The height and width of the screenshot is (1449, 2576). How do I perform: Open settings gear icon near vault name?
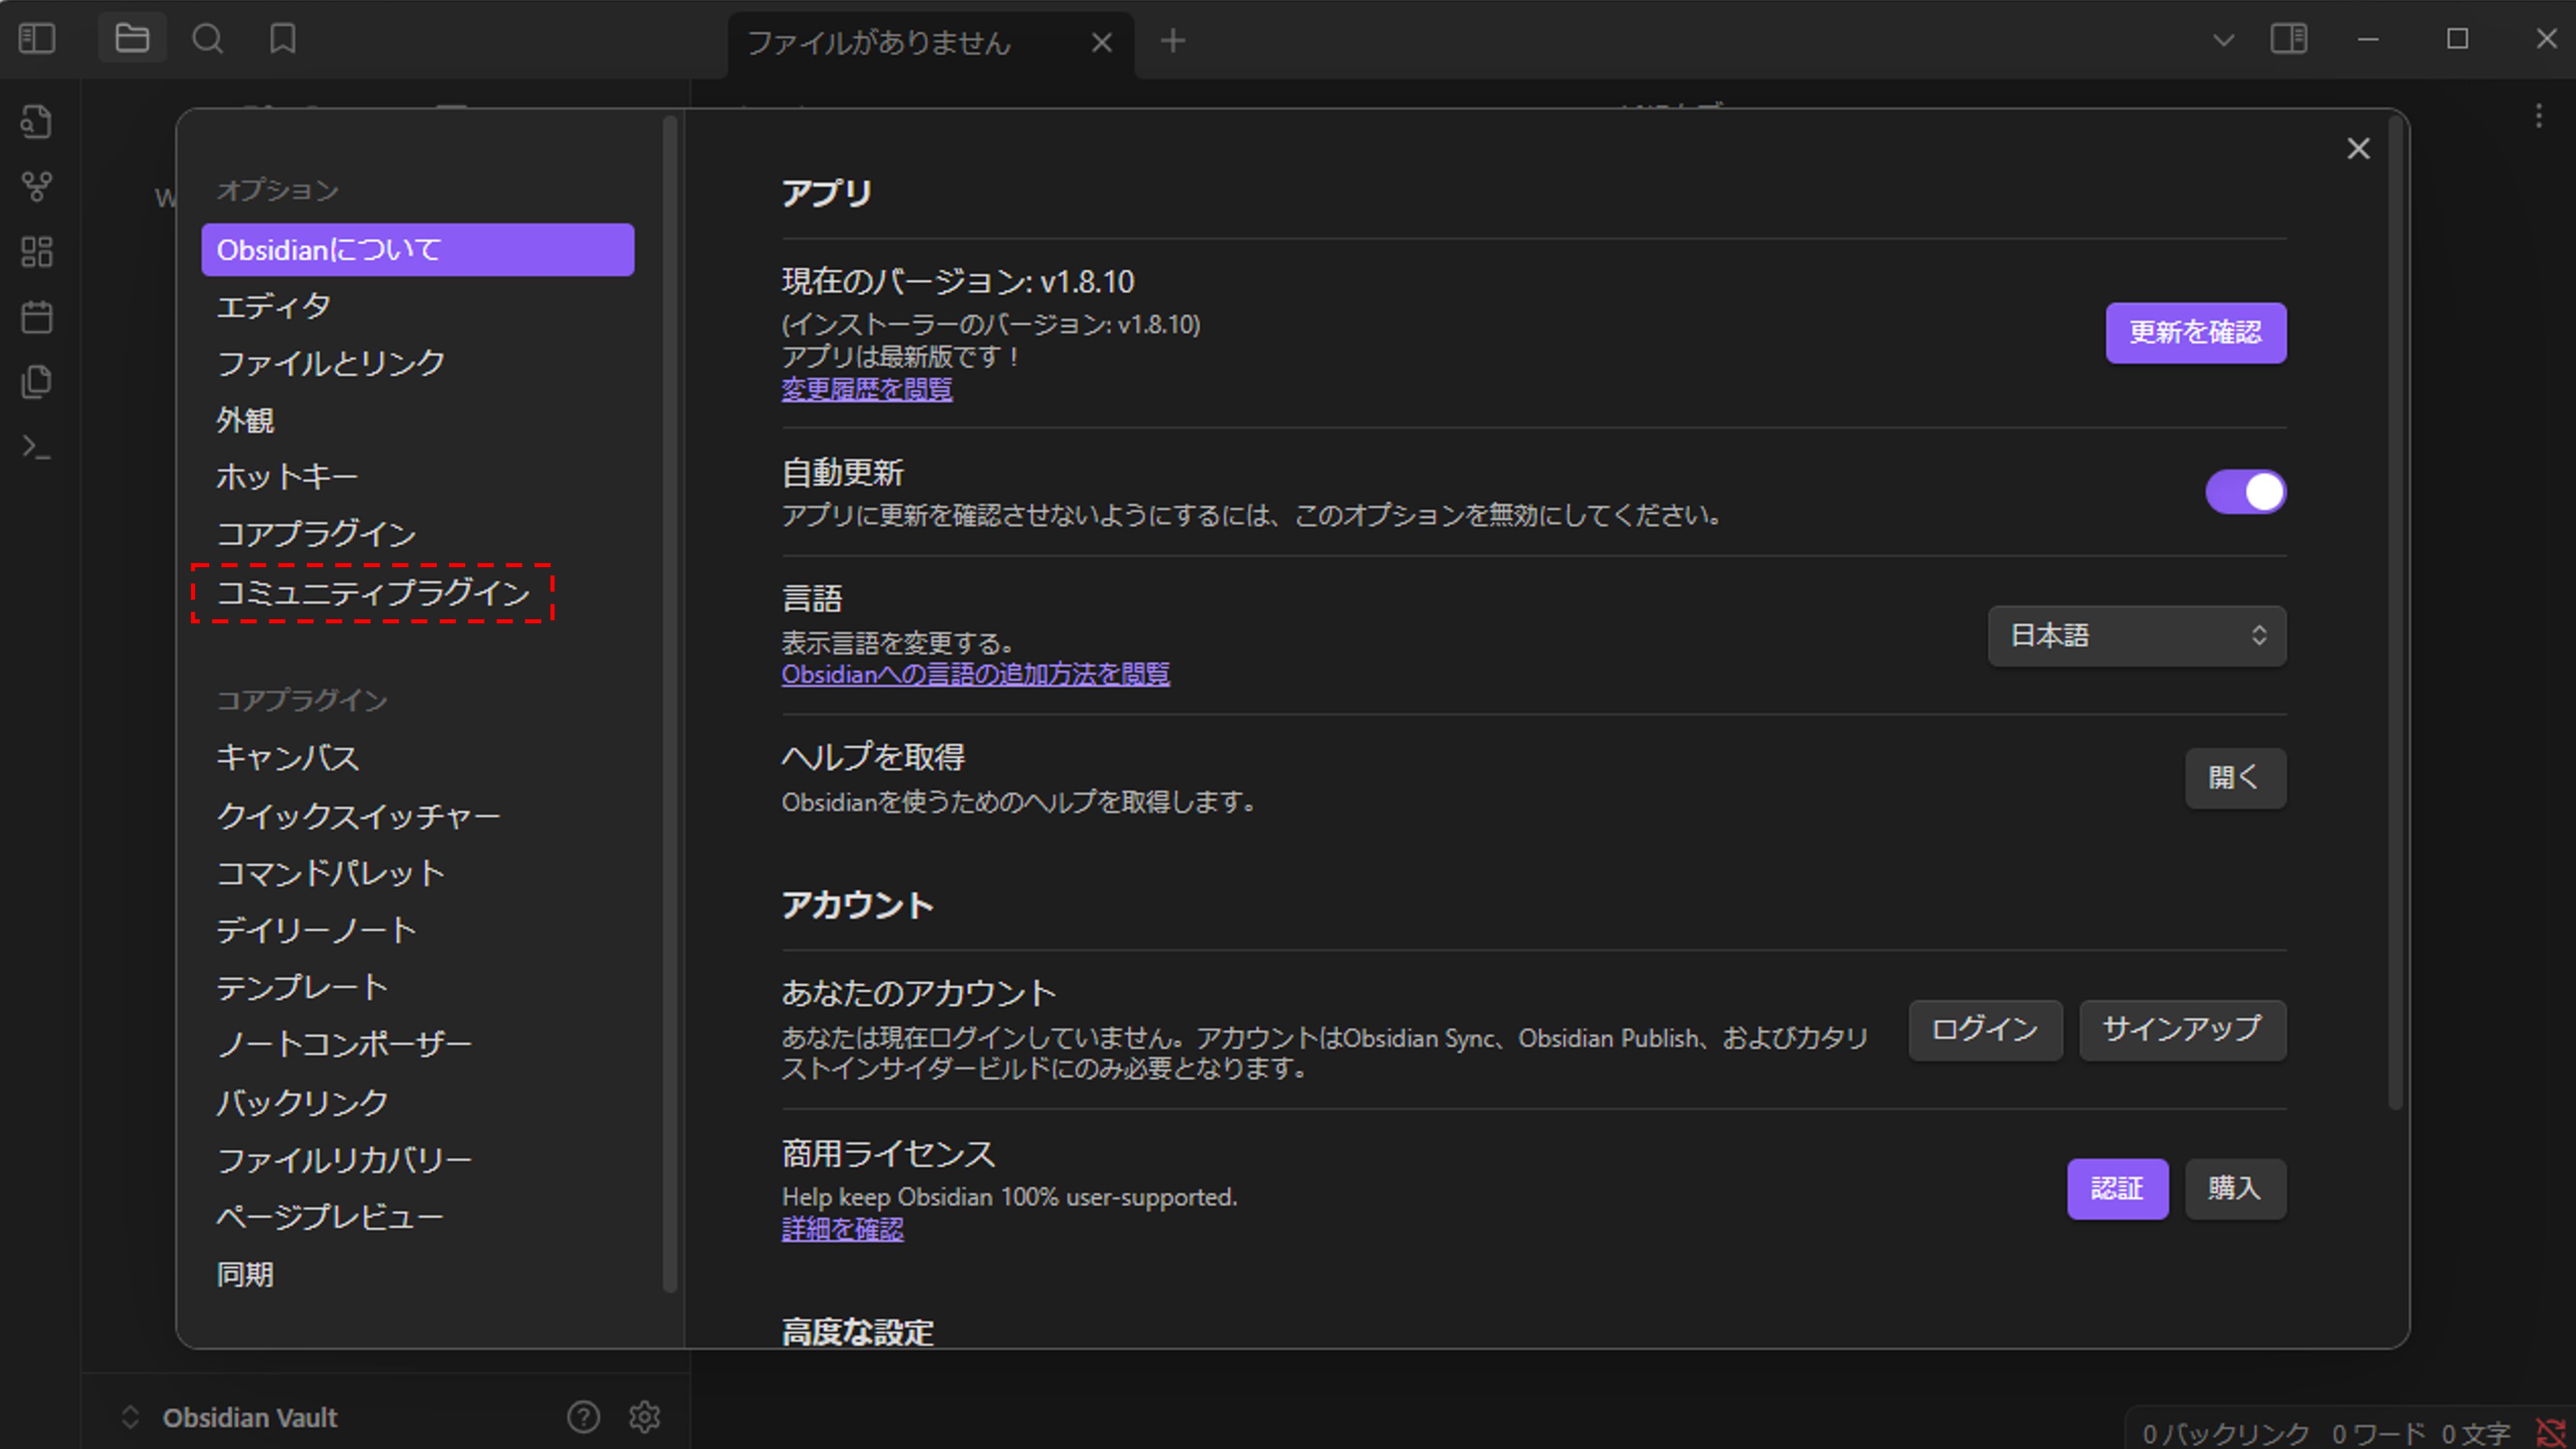tap(644, 1417)
